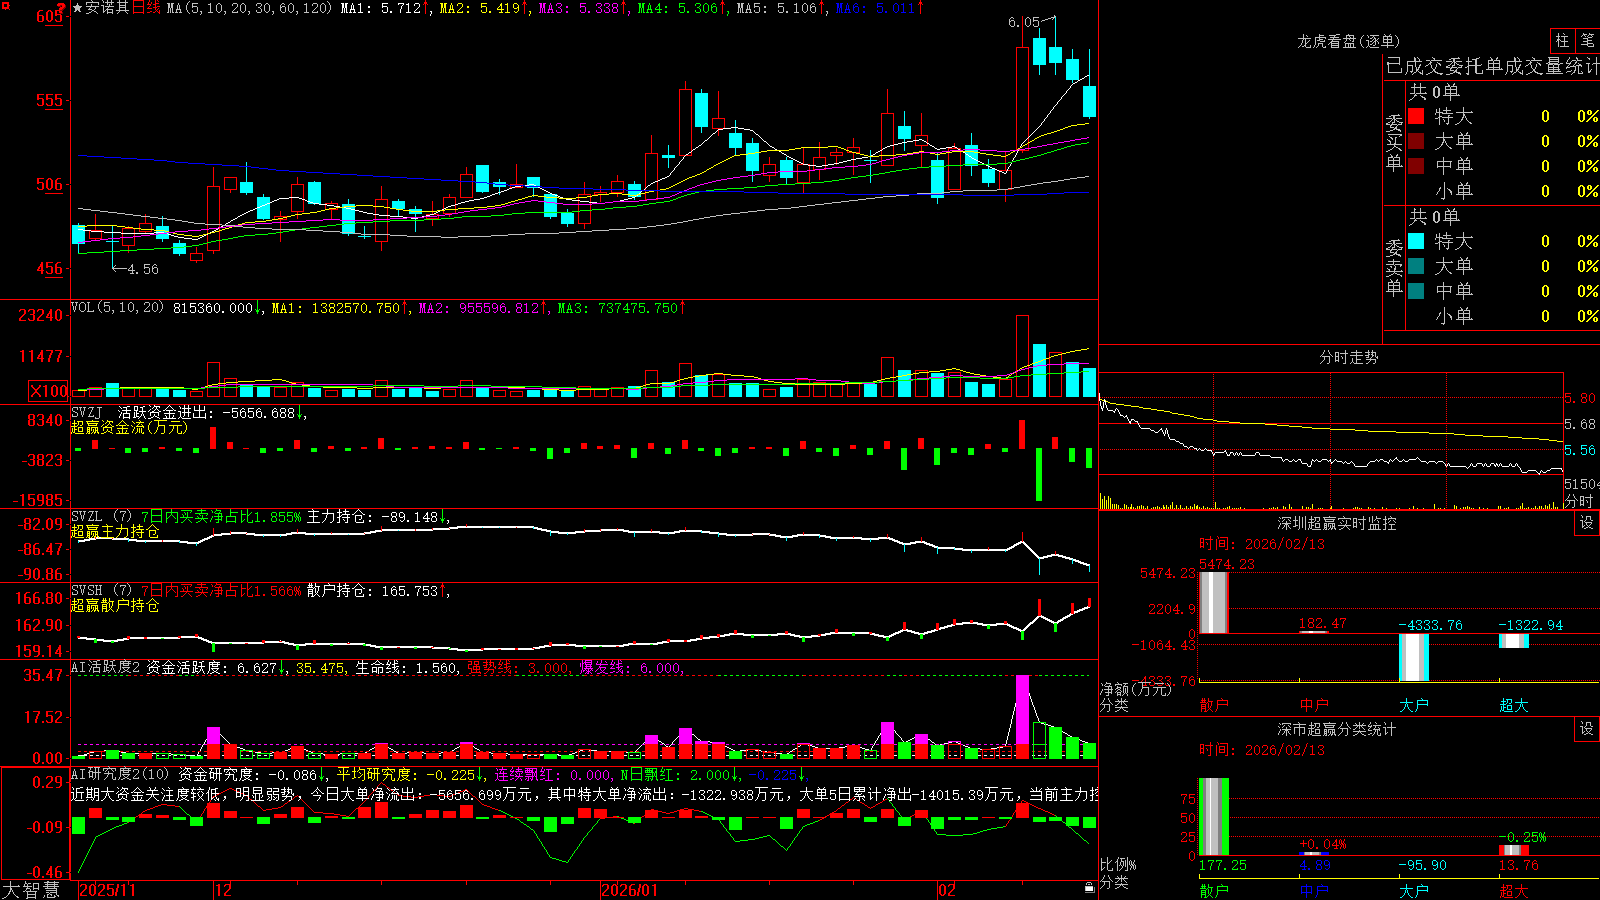Click 5.80 price label on 分时走势 axis
1600x900 pixels.
(x=1579, y=398)
